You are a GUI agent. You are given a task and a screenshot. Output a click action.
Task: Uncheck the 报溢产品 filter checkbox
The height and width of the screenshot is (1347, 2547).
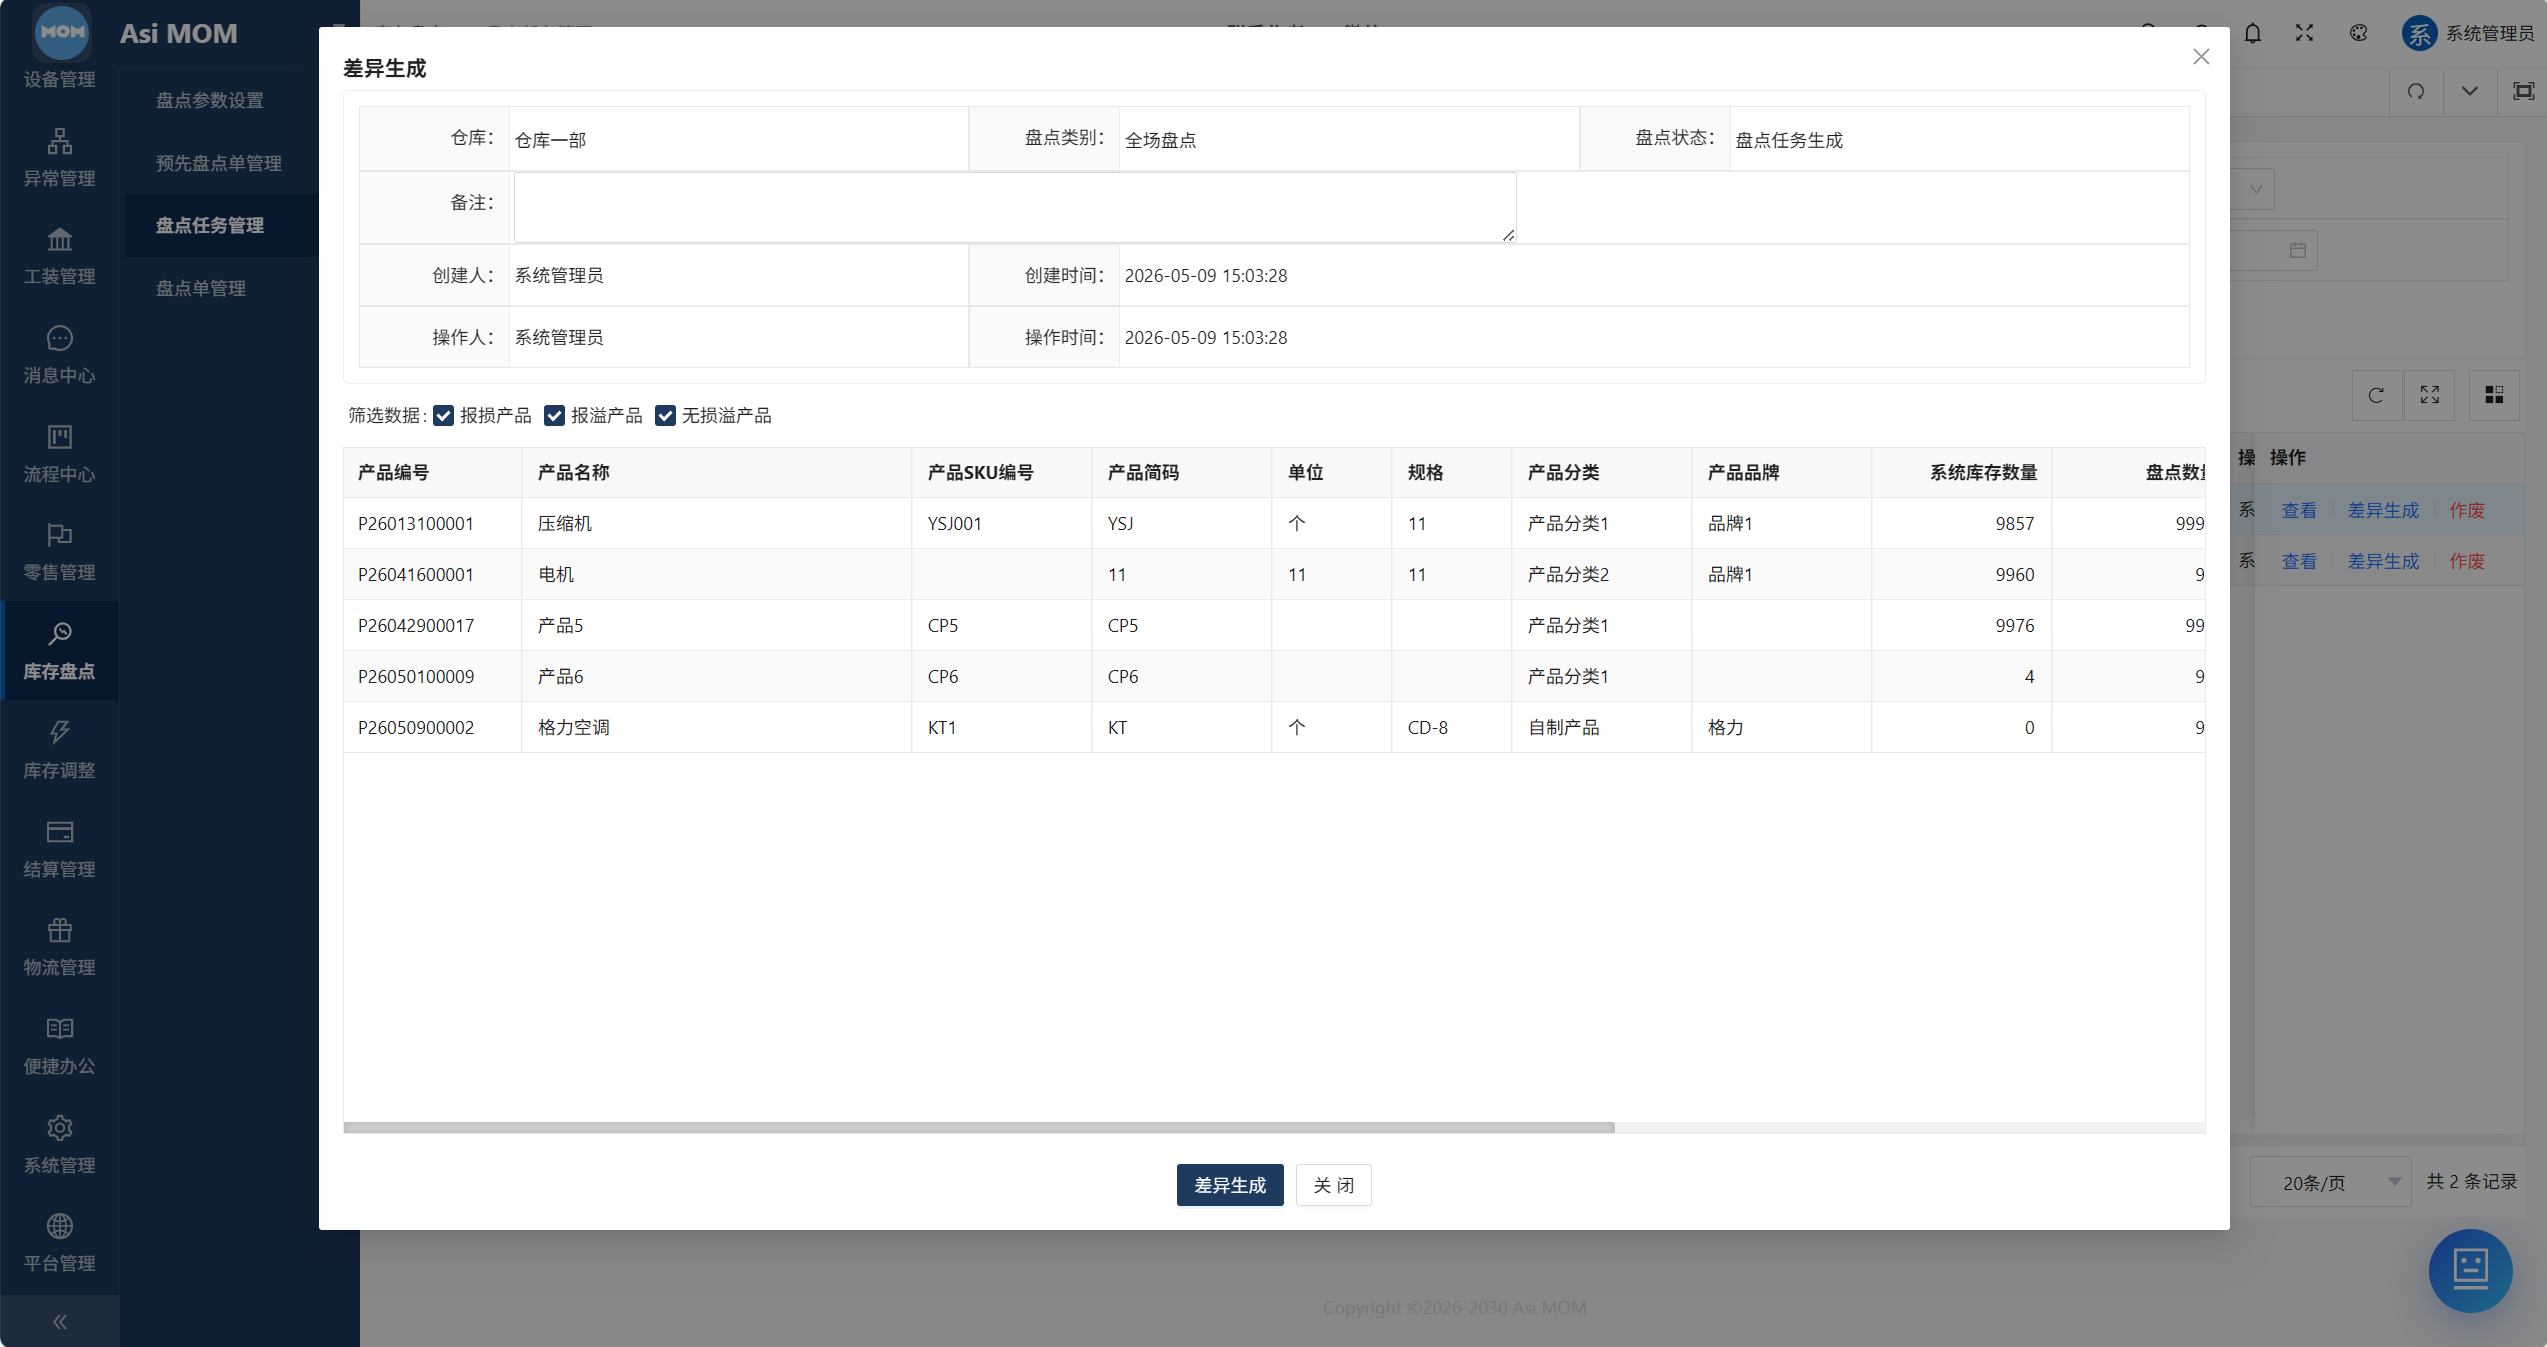click(x=555, y=416)
